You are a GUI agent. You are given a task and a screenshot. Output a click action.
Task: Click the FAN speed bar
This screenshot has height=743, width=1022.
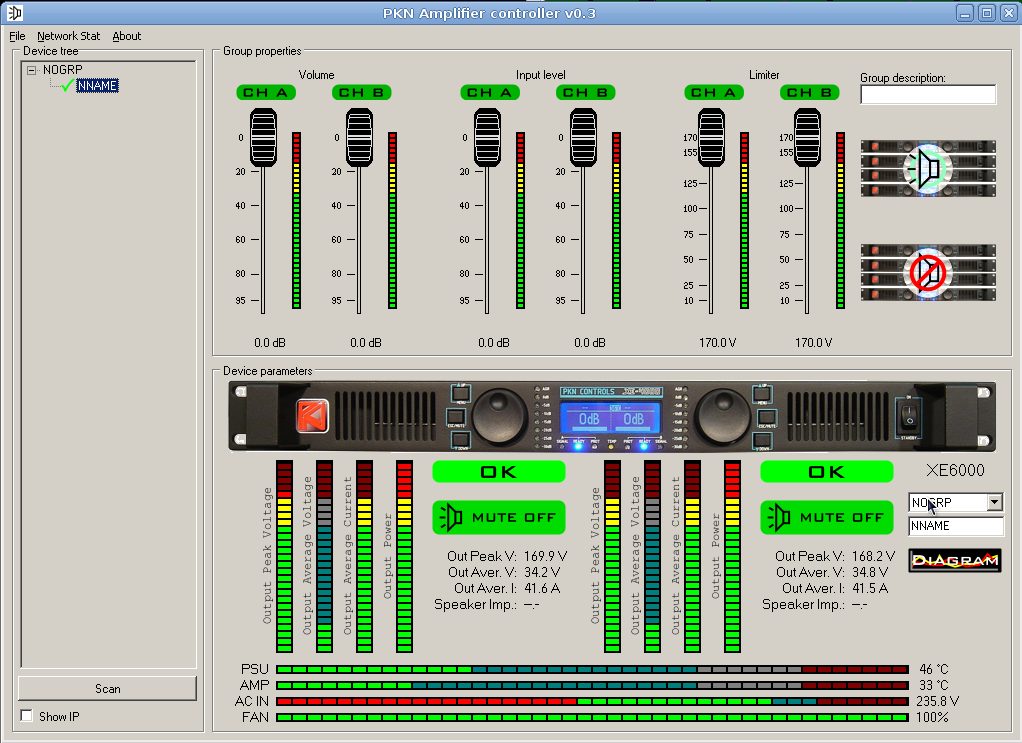click(x=592, y=718)
